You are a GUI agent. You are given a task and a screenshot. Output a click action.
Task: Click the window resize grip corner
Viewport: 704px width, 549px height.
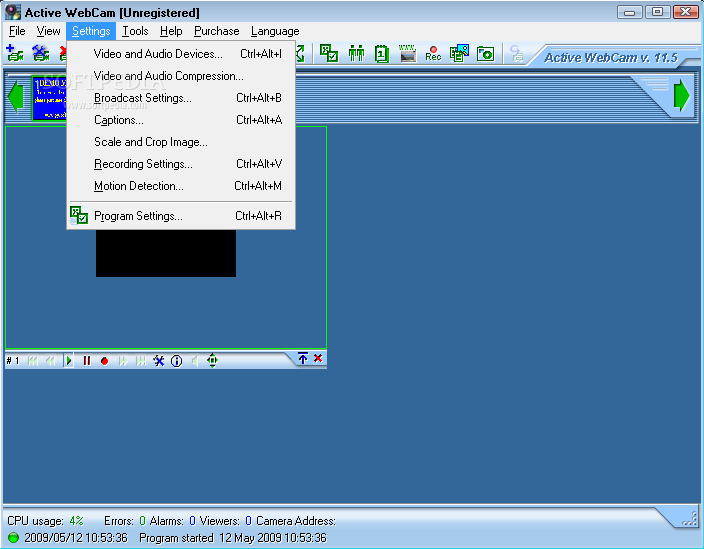point(690,519)
